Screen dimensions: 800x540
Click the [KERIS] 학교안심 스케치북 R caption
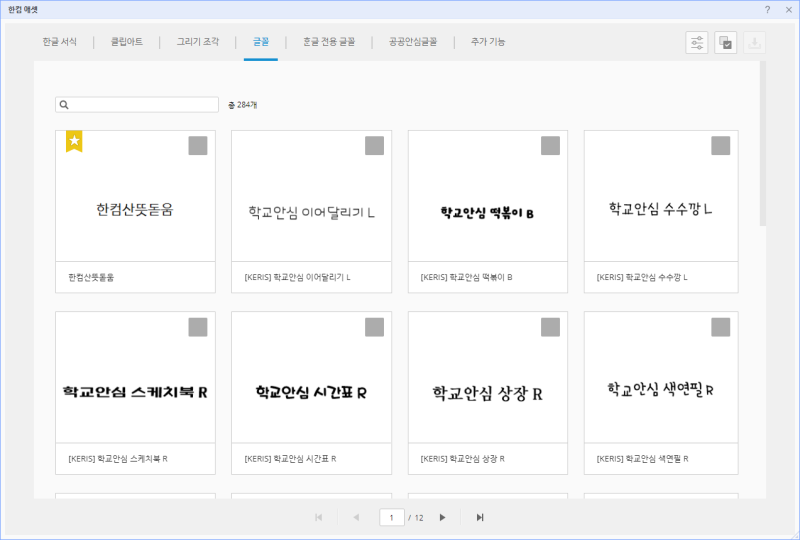point(118,459)
